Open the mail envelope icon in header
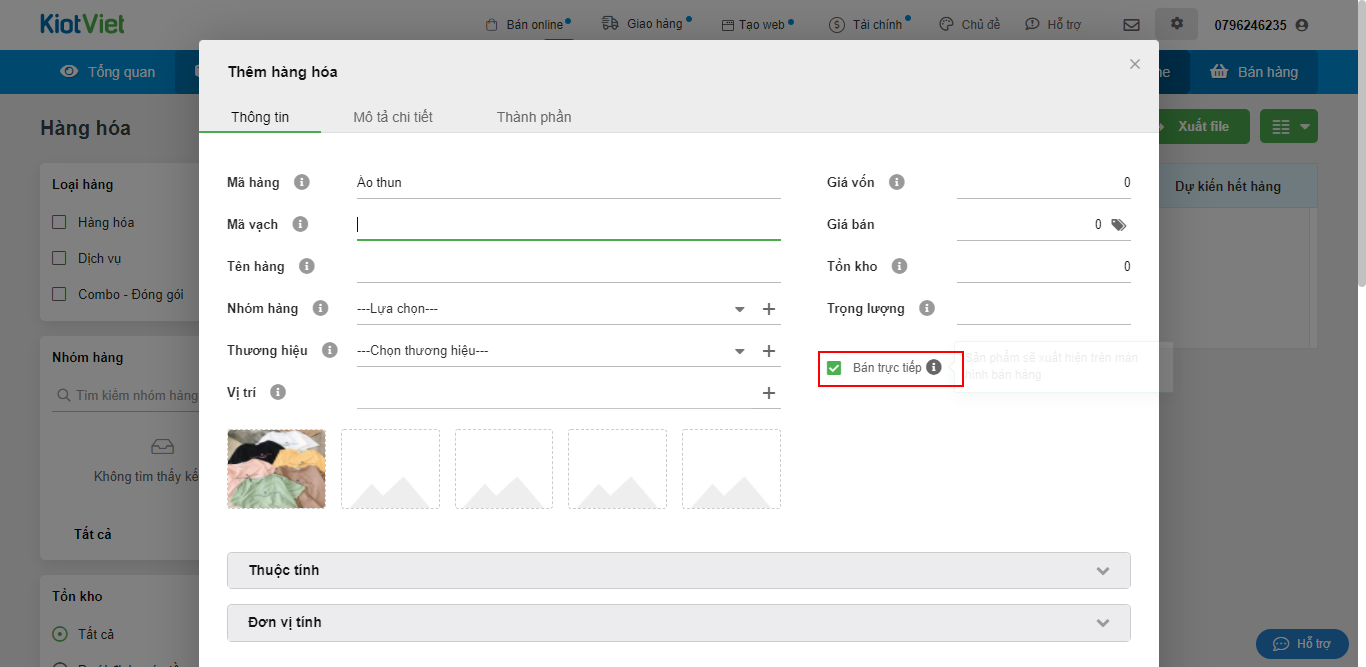 (1131, 25)
